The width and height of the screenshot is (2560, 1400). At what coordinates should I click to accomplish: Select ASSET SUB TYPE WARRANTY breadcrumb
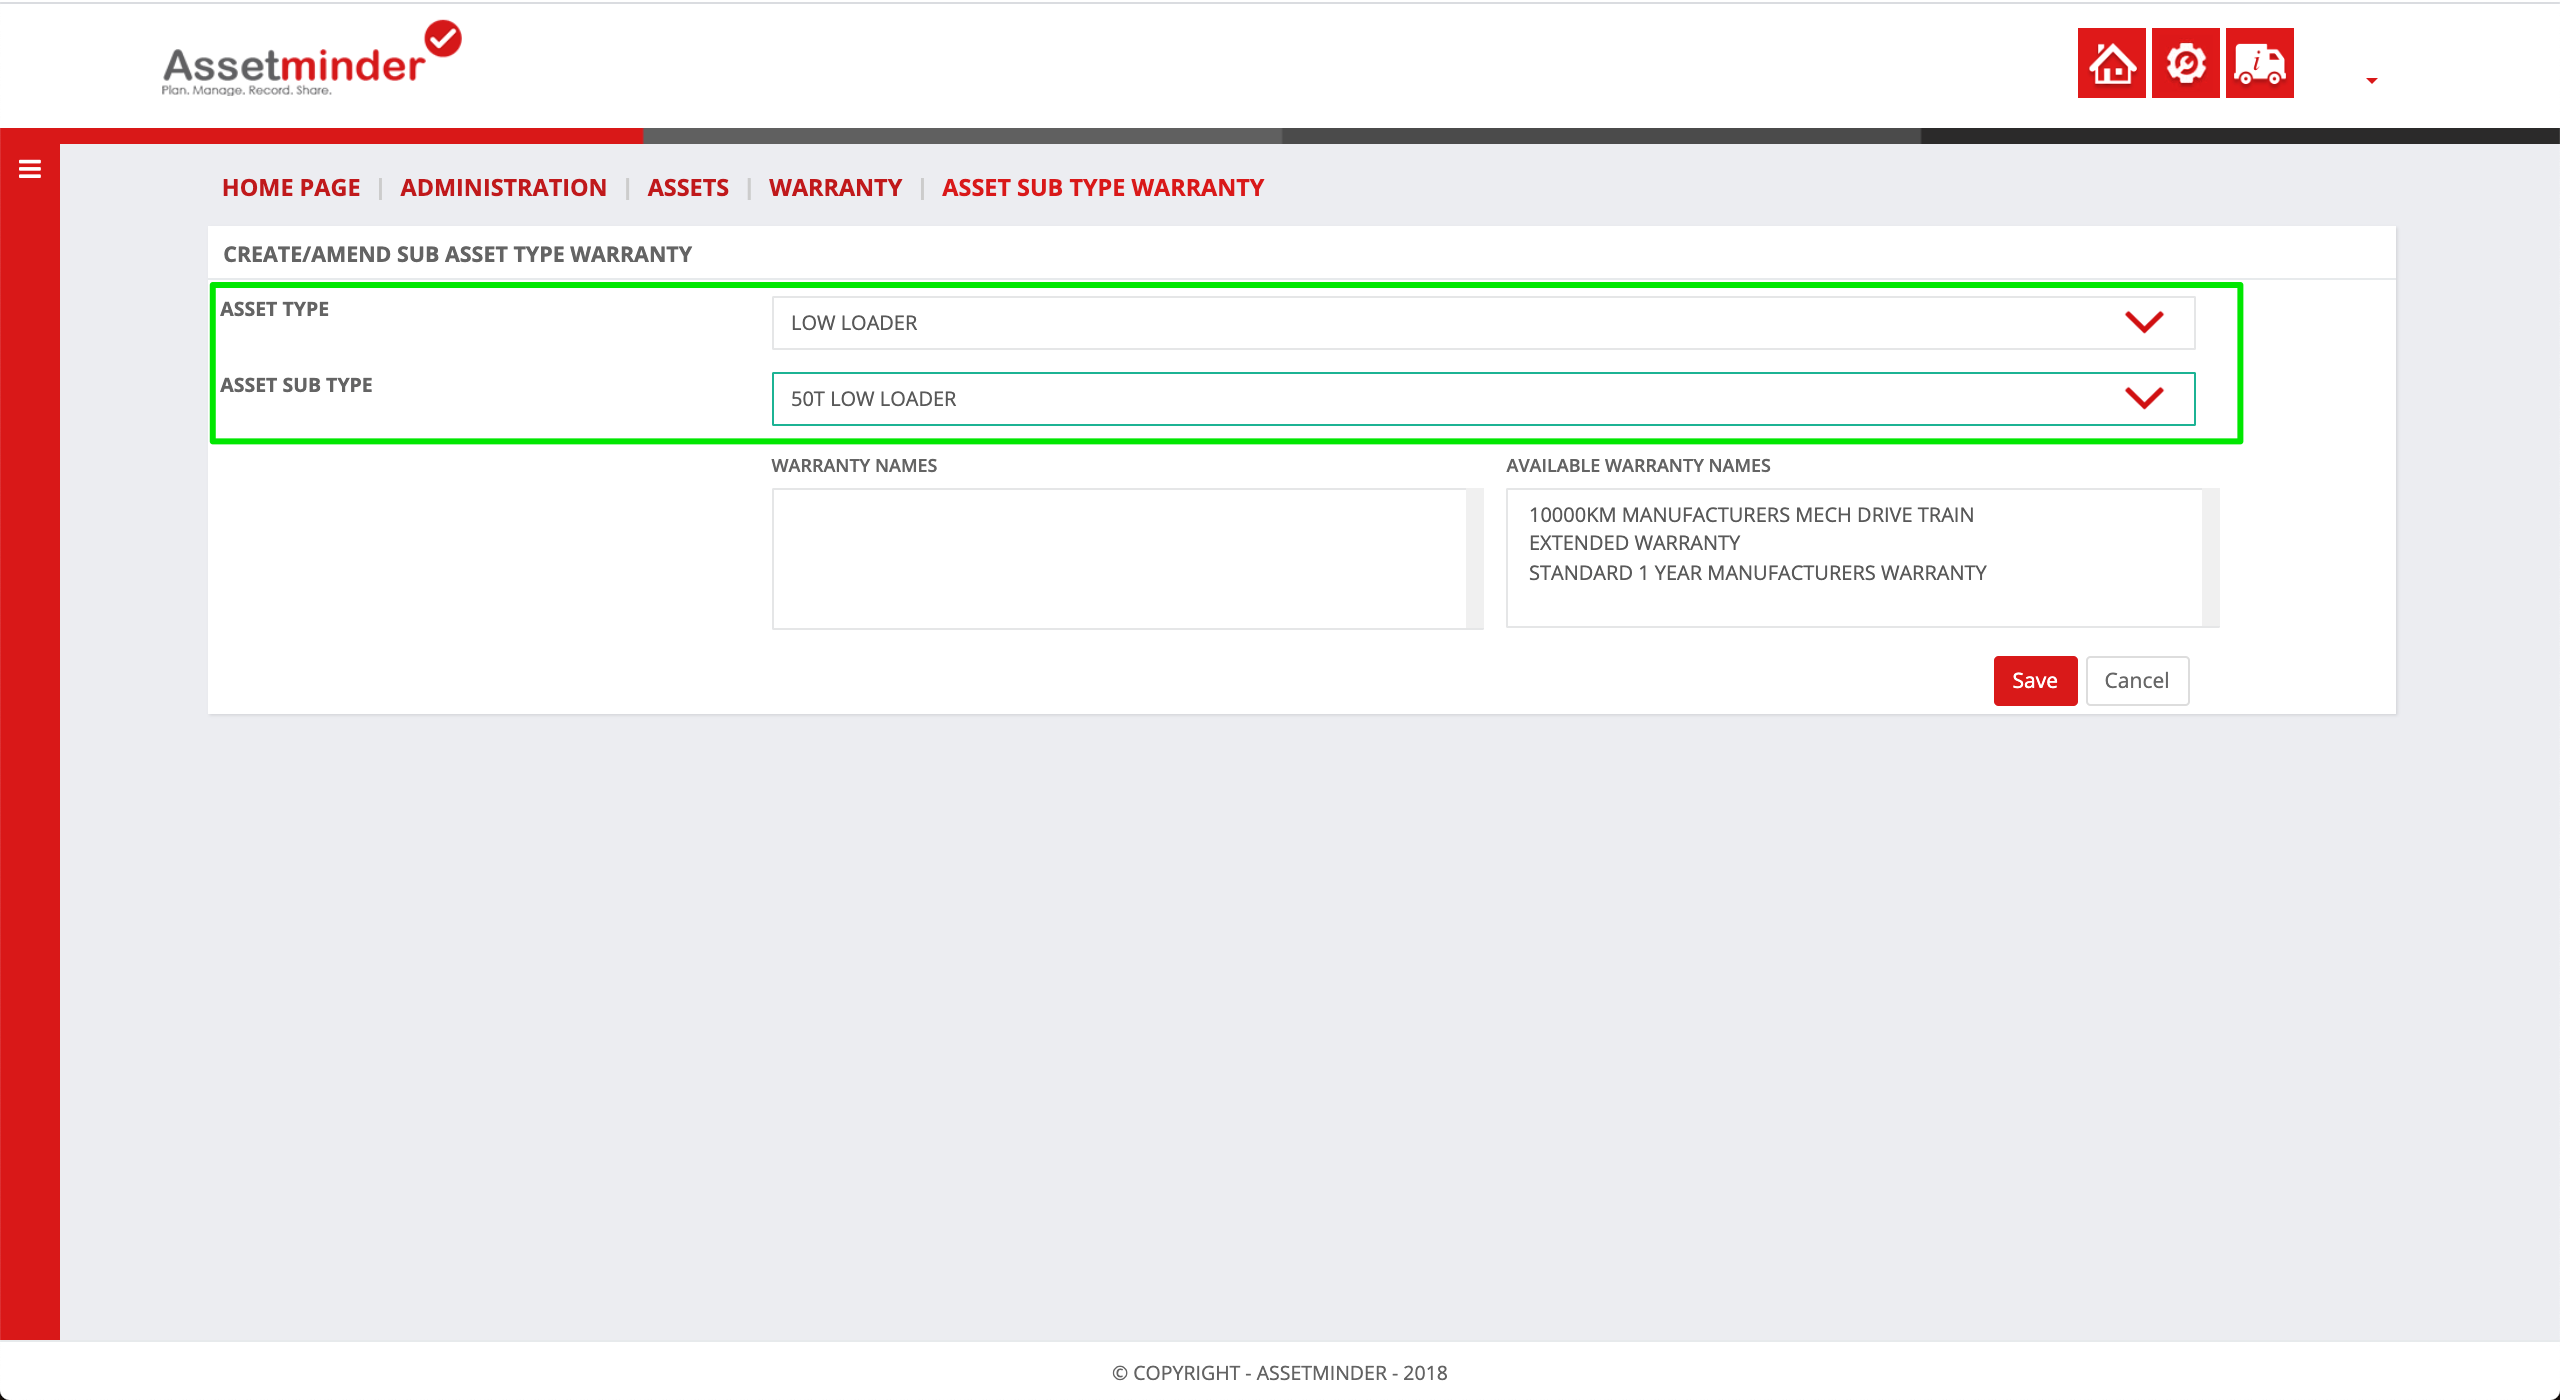coord(1103,187)
